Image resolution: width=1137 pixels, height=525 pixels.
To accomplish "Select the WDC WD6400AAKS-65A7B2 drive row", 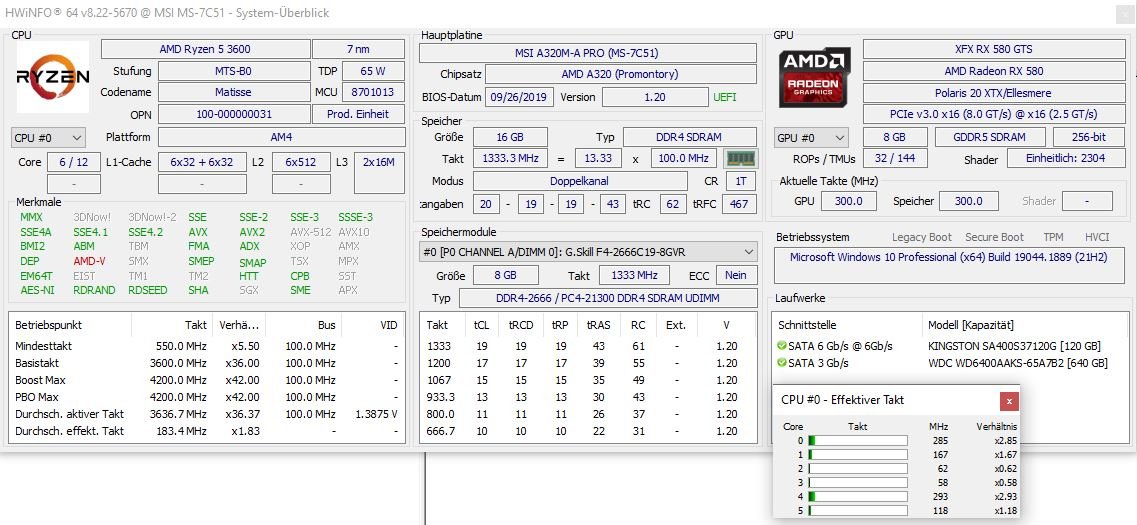I will tap(949, 363).
